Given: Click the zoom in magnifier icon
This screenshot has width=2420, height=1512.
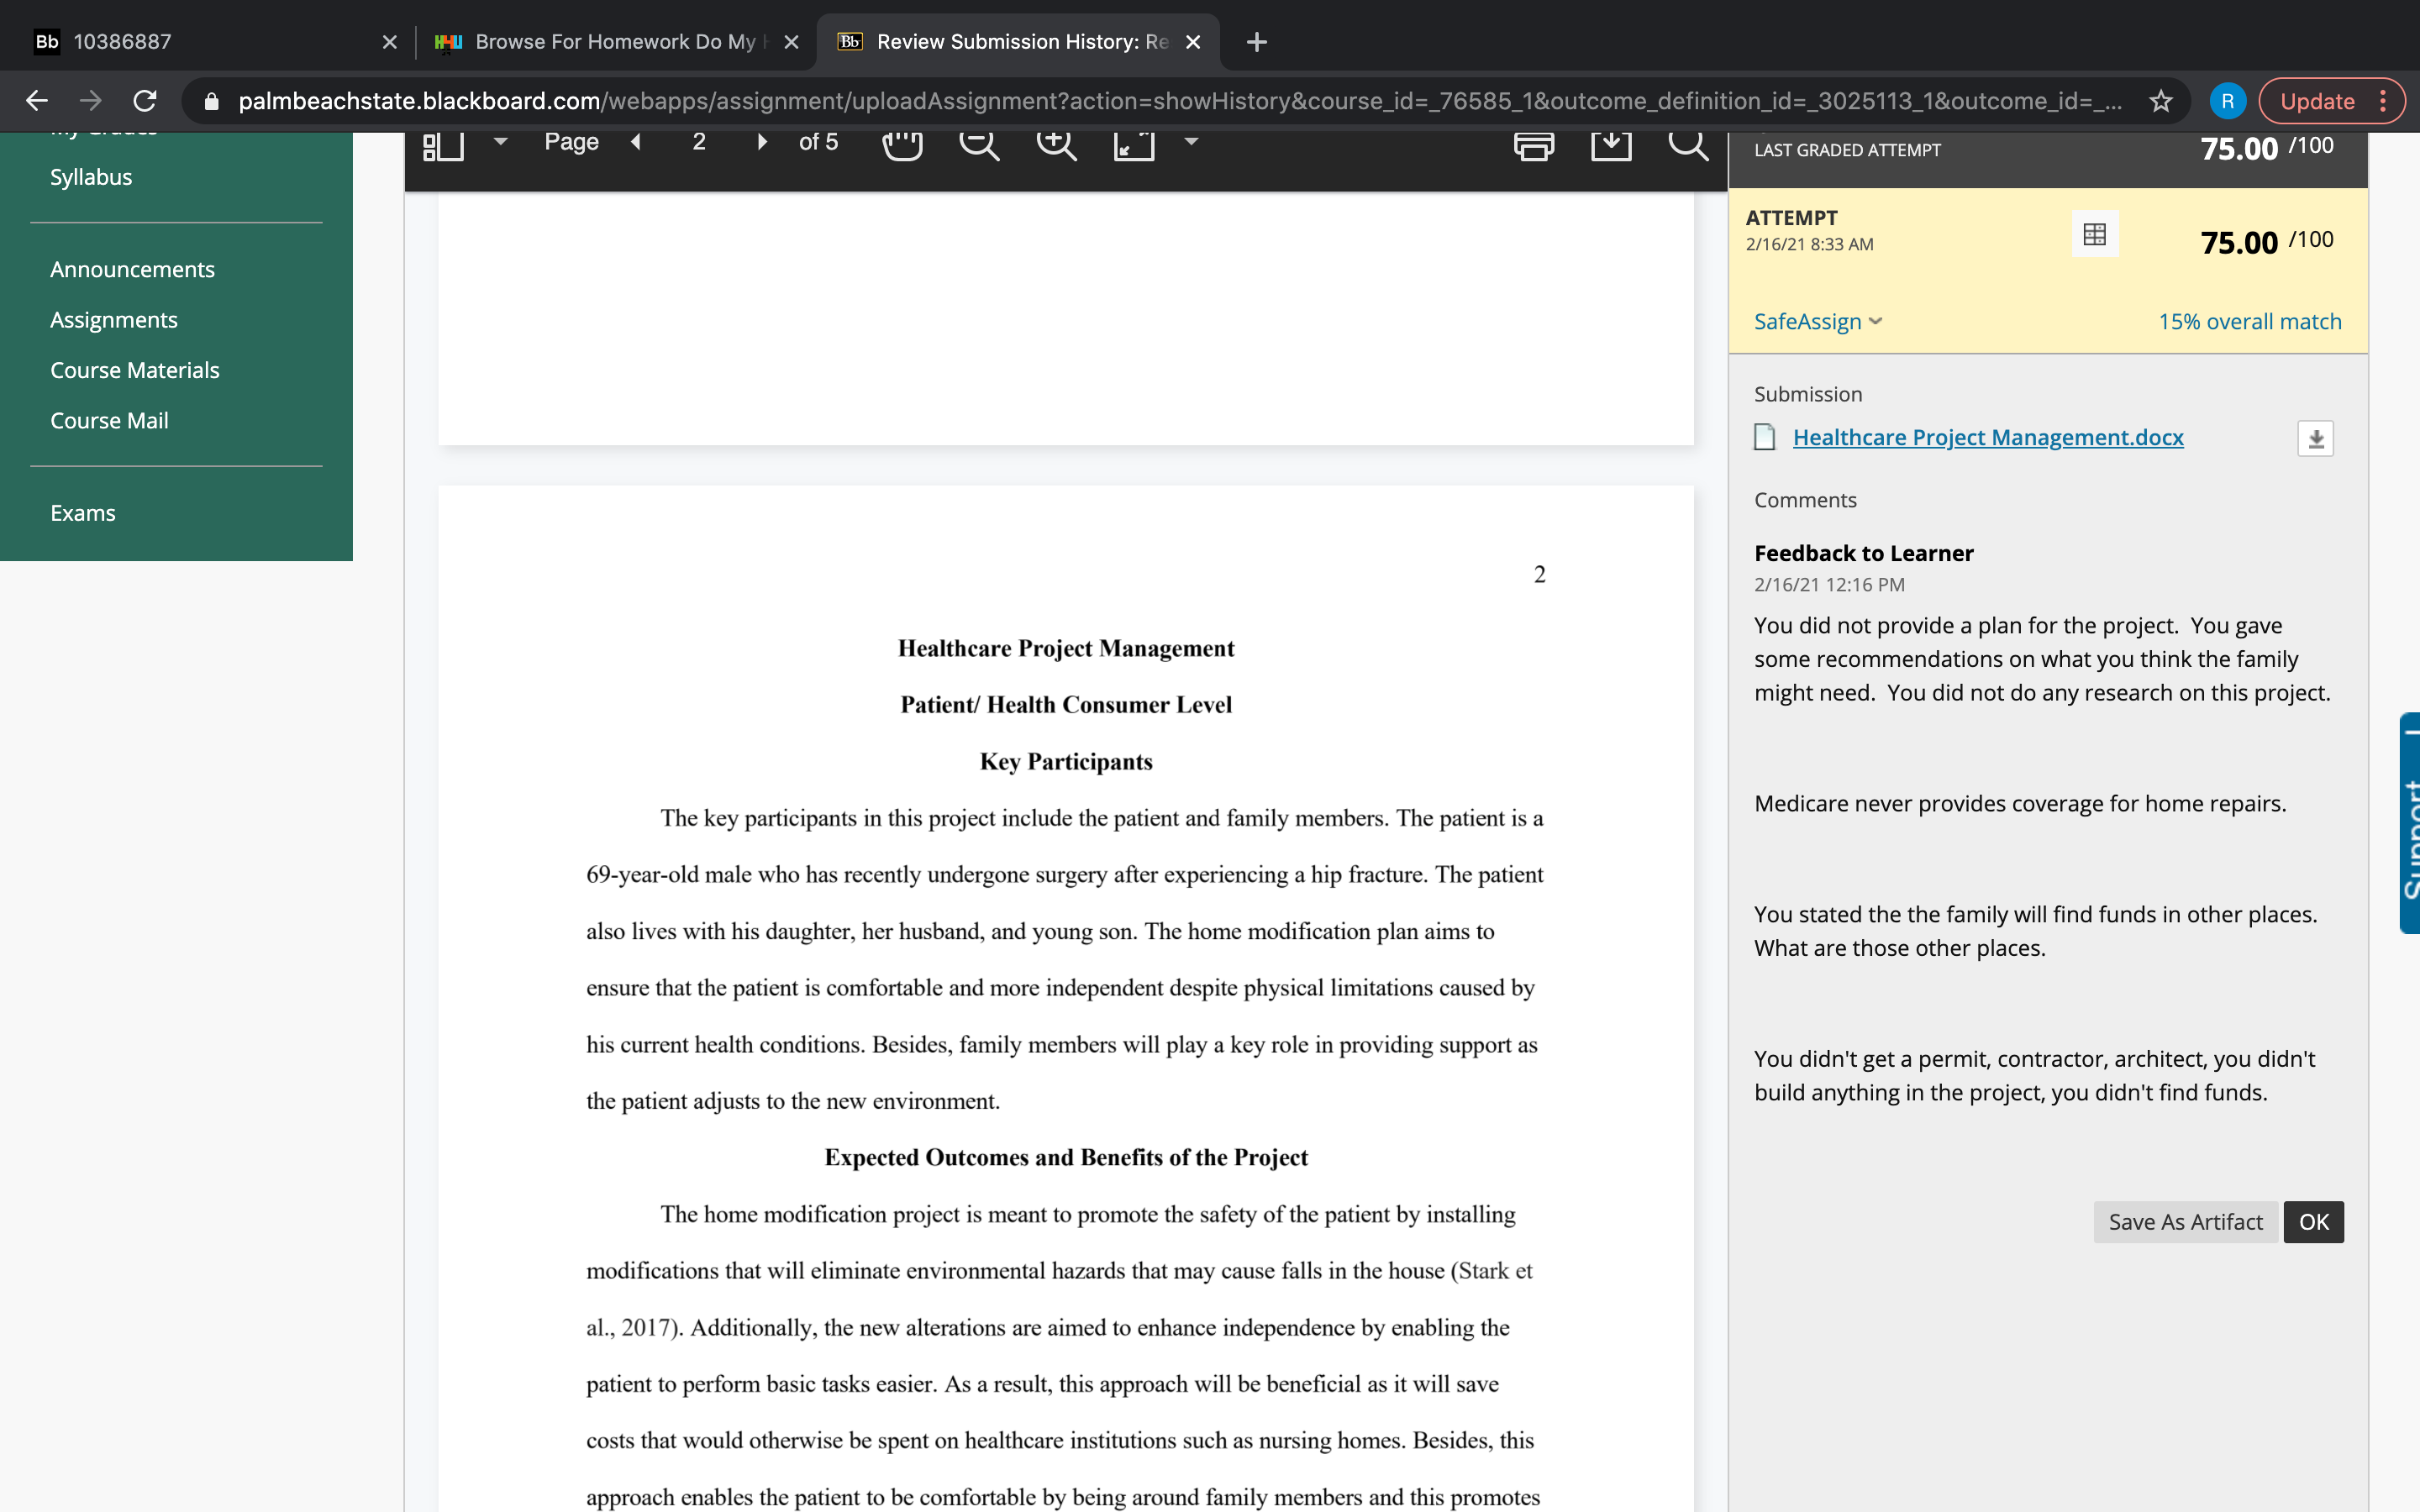Looking at the screenshot, I should (x=1055, y=145).
